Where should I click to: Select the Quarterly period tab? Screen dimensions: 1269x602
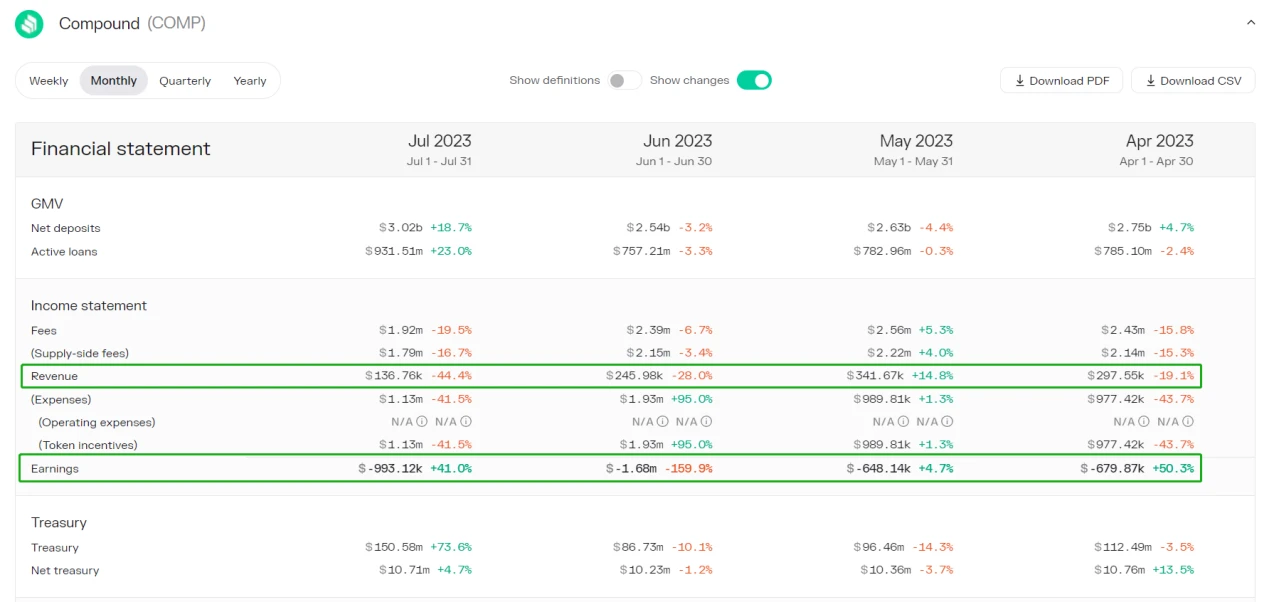tap(185, 81)
